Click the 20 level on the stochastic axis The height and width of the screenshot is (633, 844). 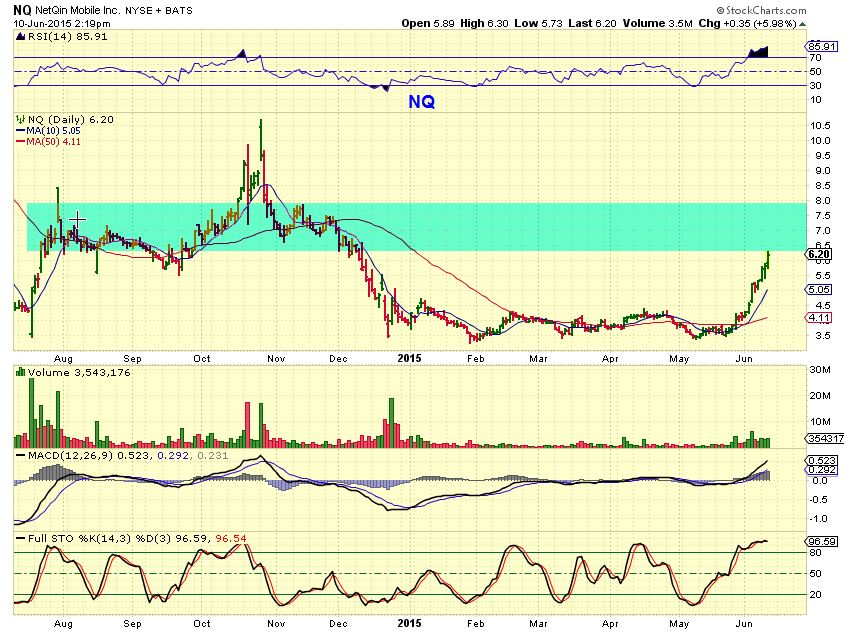click(x=815, y=595)
